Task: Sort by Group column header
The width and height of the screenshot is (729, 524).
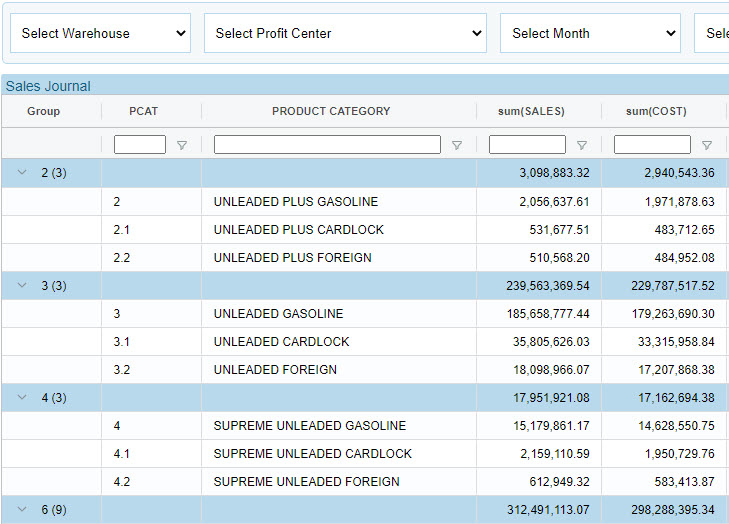Action: pyautogui.click(x=43, y=111)
